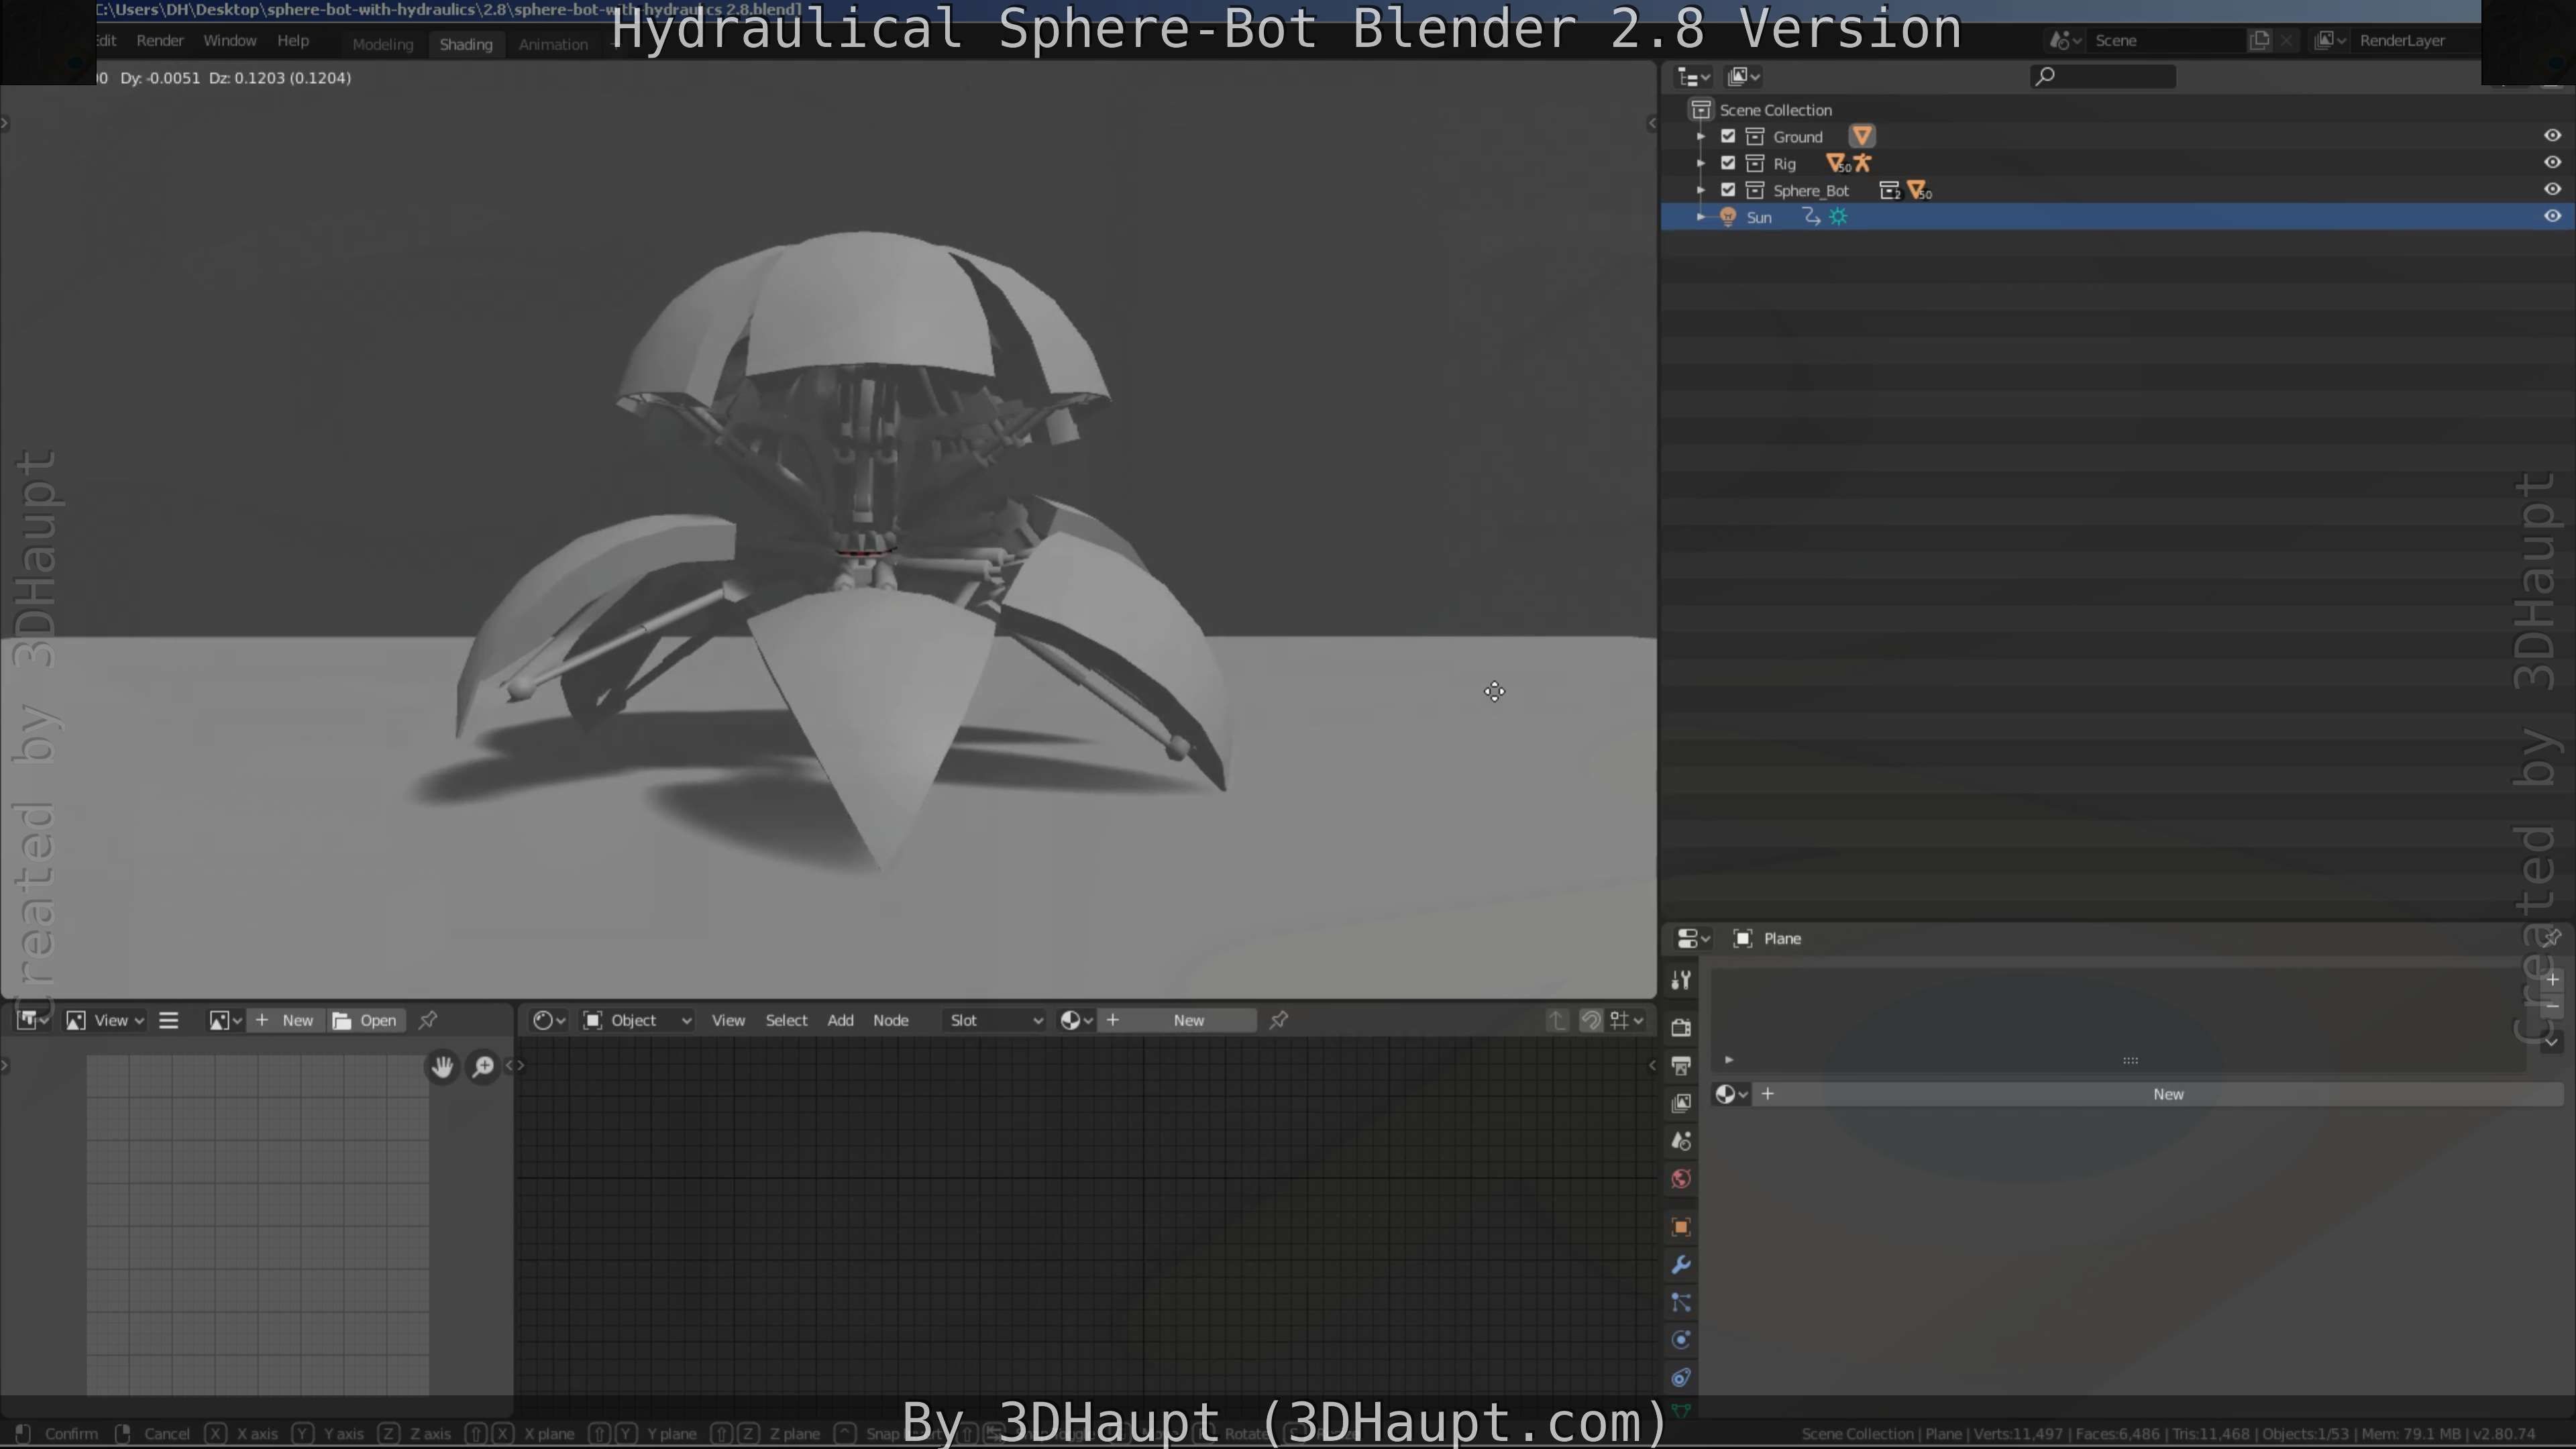Open the node snap type dropdown
The height and width of the screenshot is (1449, 2576).
[x=1627, y=1020]
